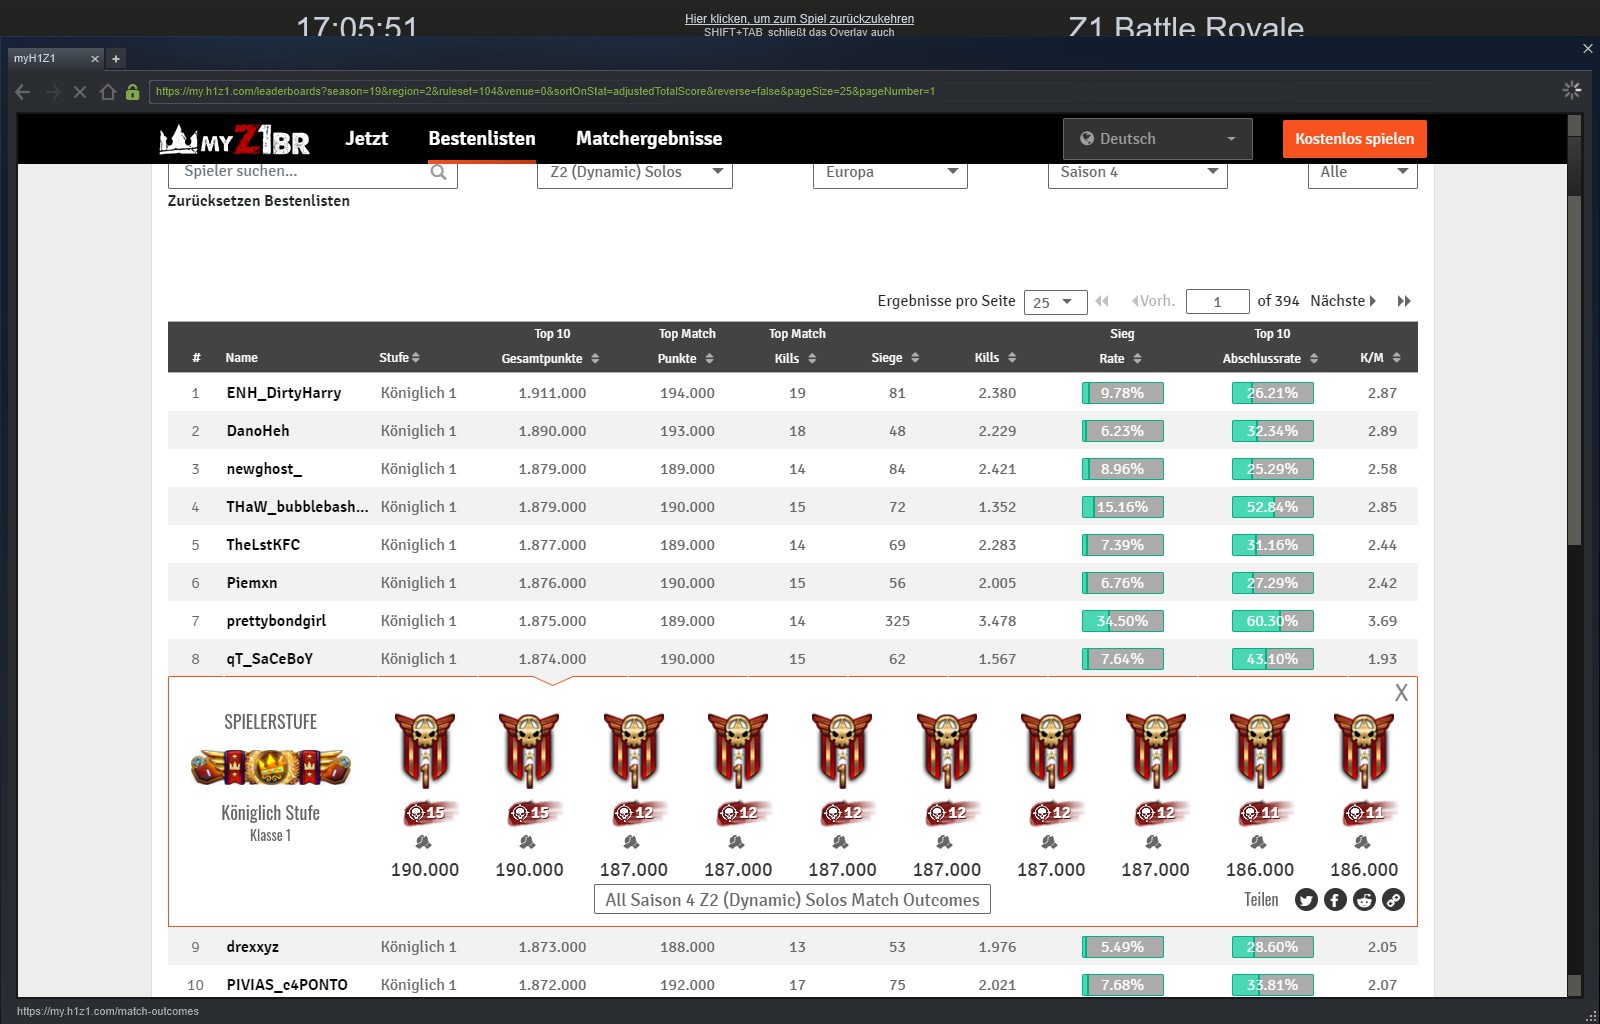Select first 190.000 match badge
The image size is (1600, 1024).
(x=425, y=750)
